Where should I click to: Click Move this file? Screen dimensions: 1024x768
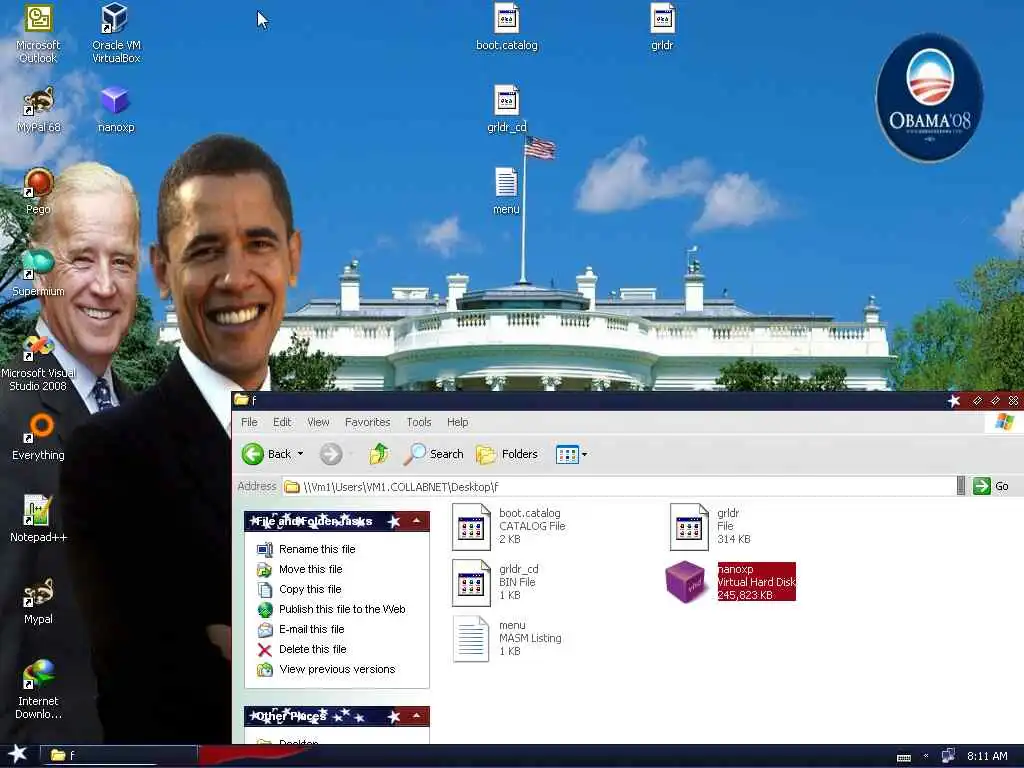click(x=310, y=569)
